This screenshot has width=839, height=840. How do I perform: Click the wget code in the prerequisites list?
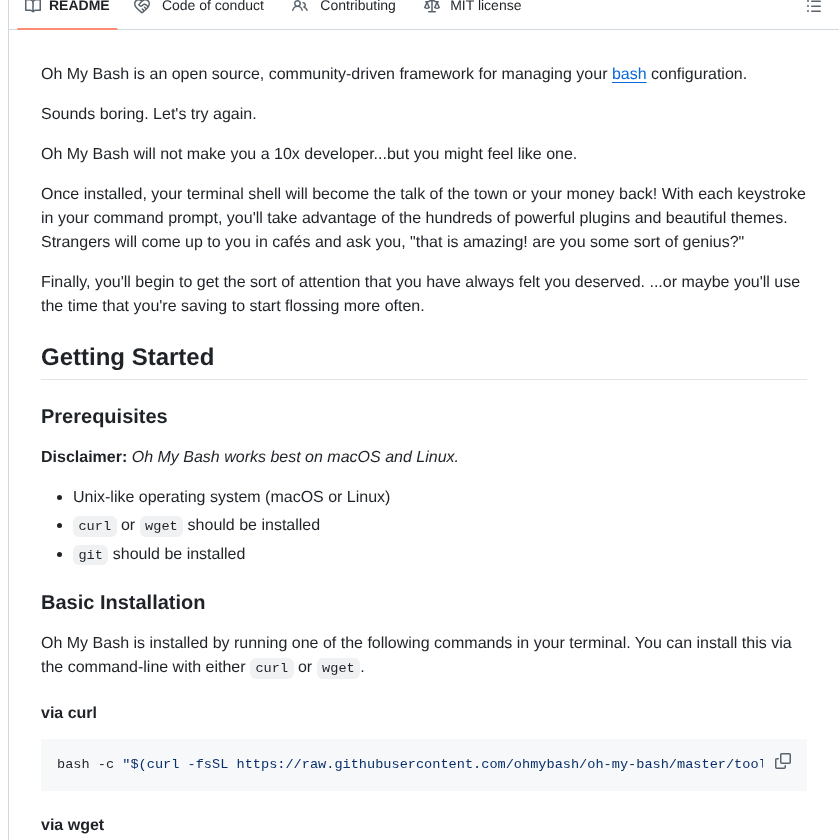161,526
